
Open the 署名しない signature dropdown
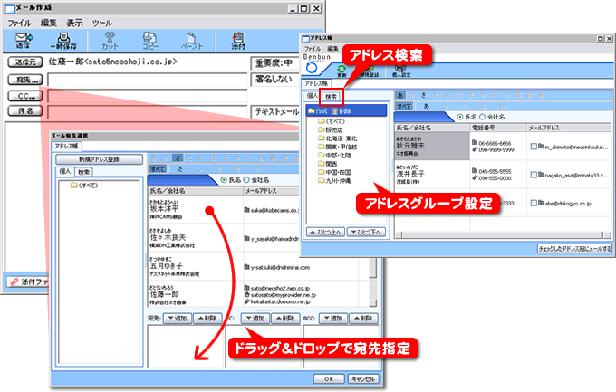click(x=275, y=79)
